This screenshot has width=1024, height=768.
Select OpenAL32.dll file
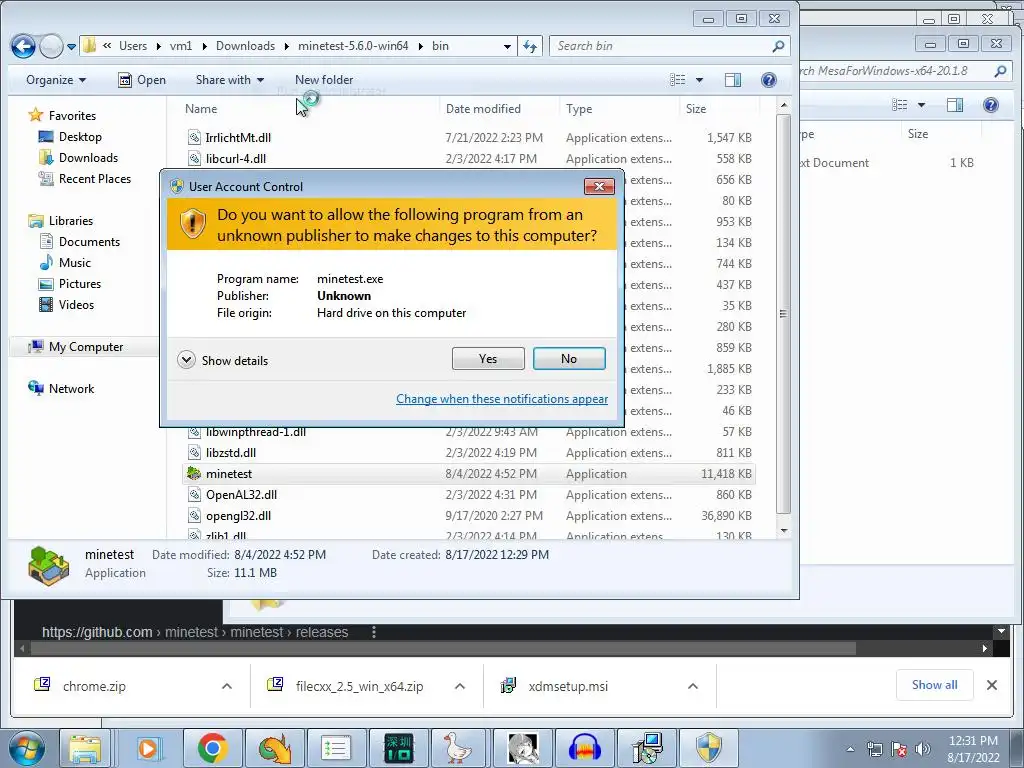click(241, 494)
